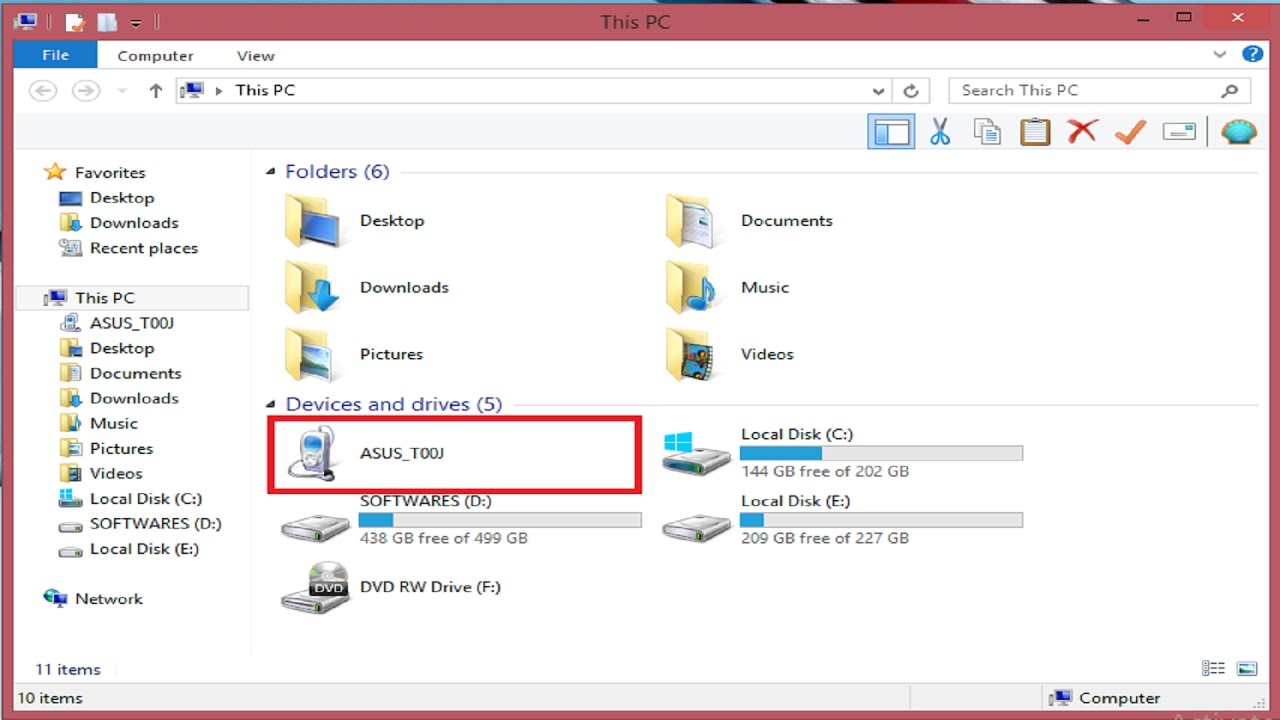Image resolution: width=1280 pixels, height=720 pixels.
Task: Click the red X Delete toolbar icon
Action: coord(1082,131)
